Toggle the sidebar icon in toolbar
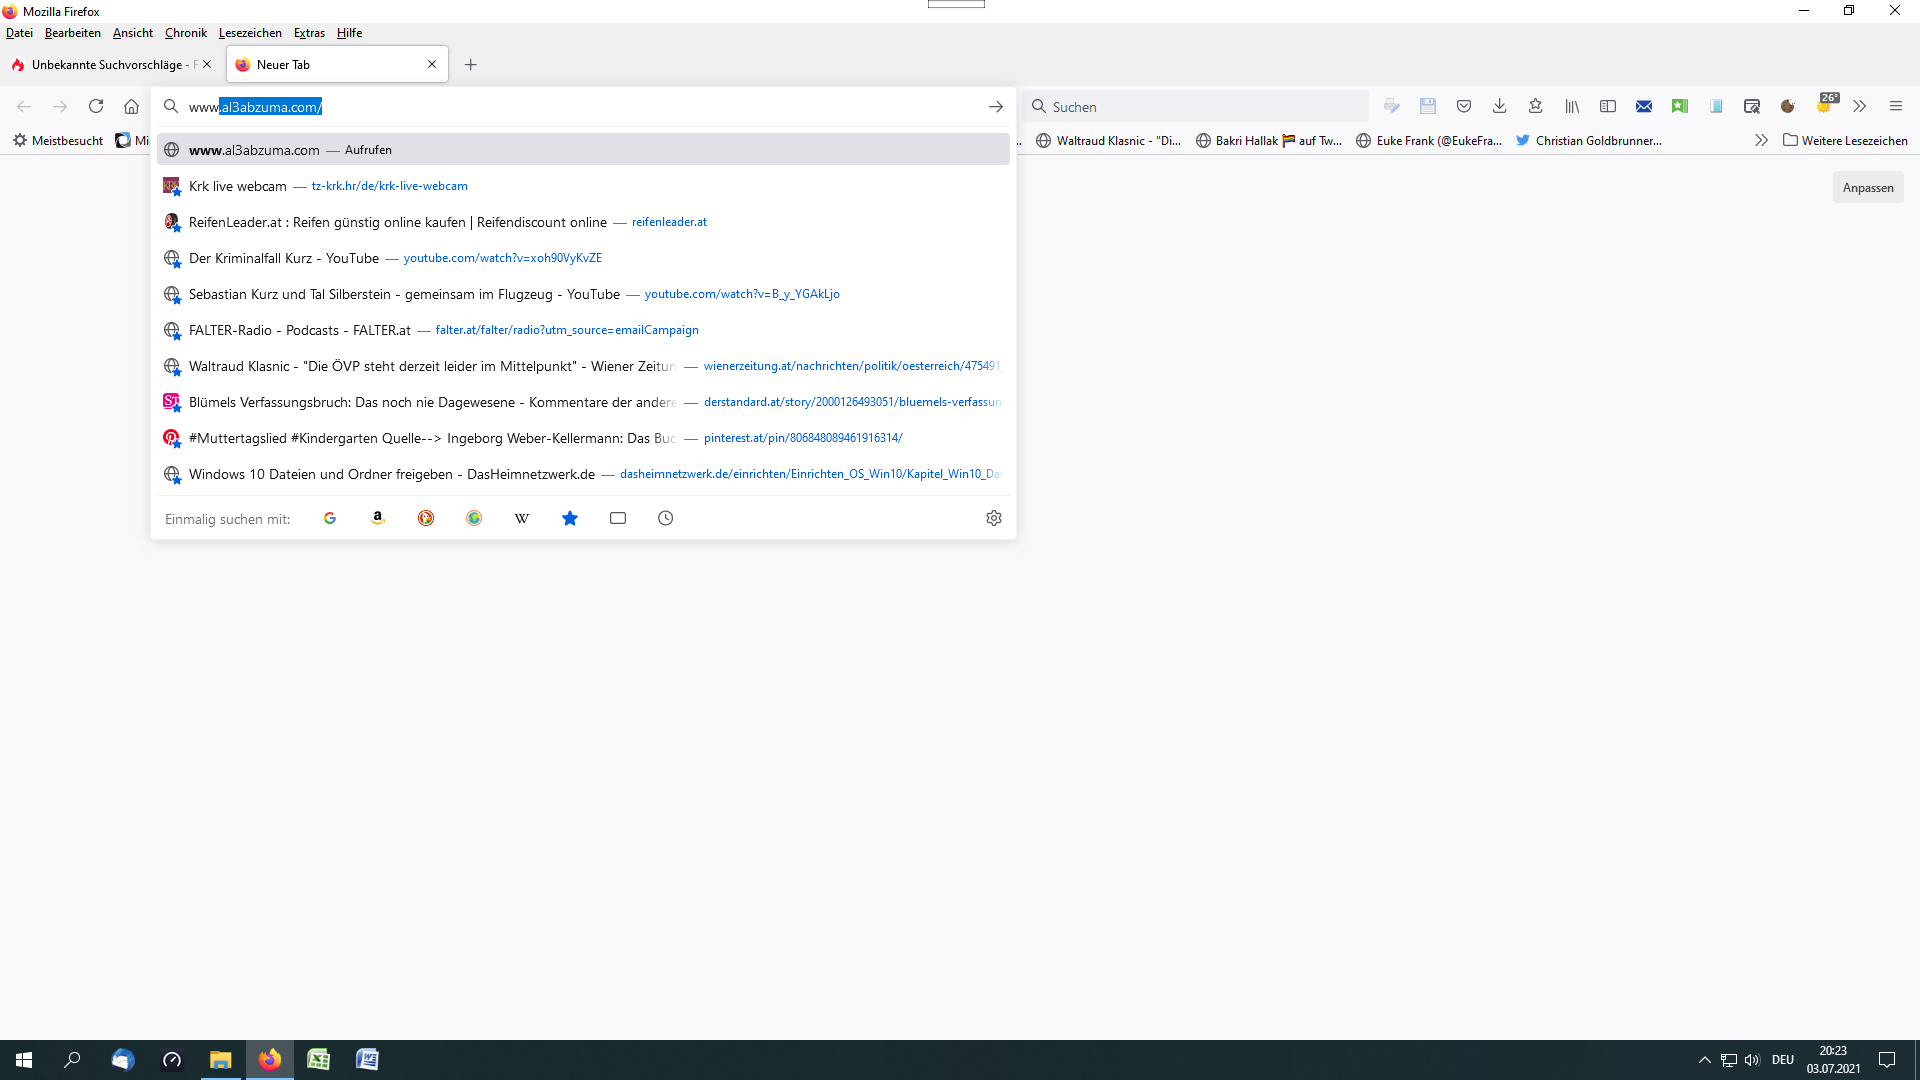Image resolution: width=1920 pixels, height=1080 pixels. point(1608,106)
